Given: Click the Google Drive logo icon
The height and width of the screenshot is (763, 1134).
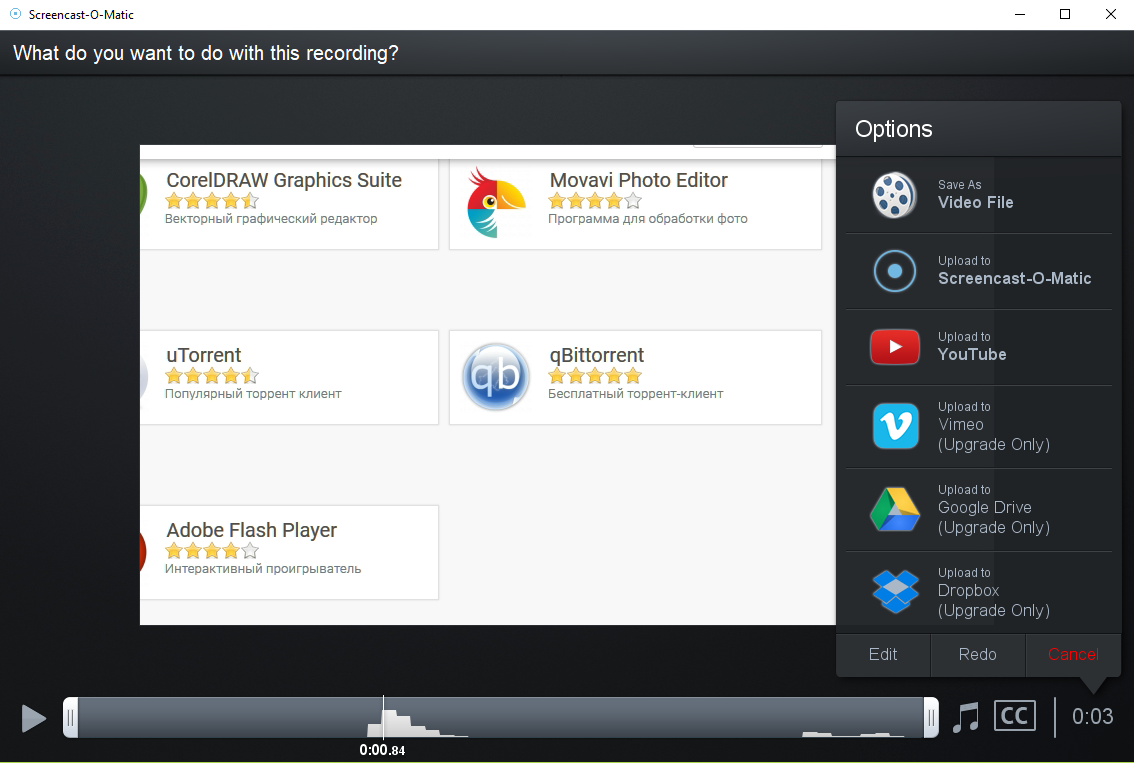Looking at the screenshot, I should click(x=895, y=509).
